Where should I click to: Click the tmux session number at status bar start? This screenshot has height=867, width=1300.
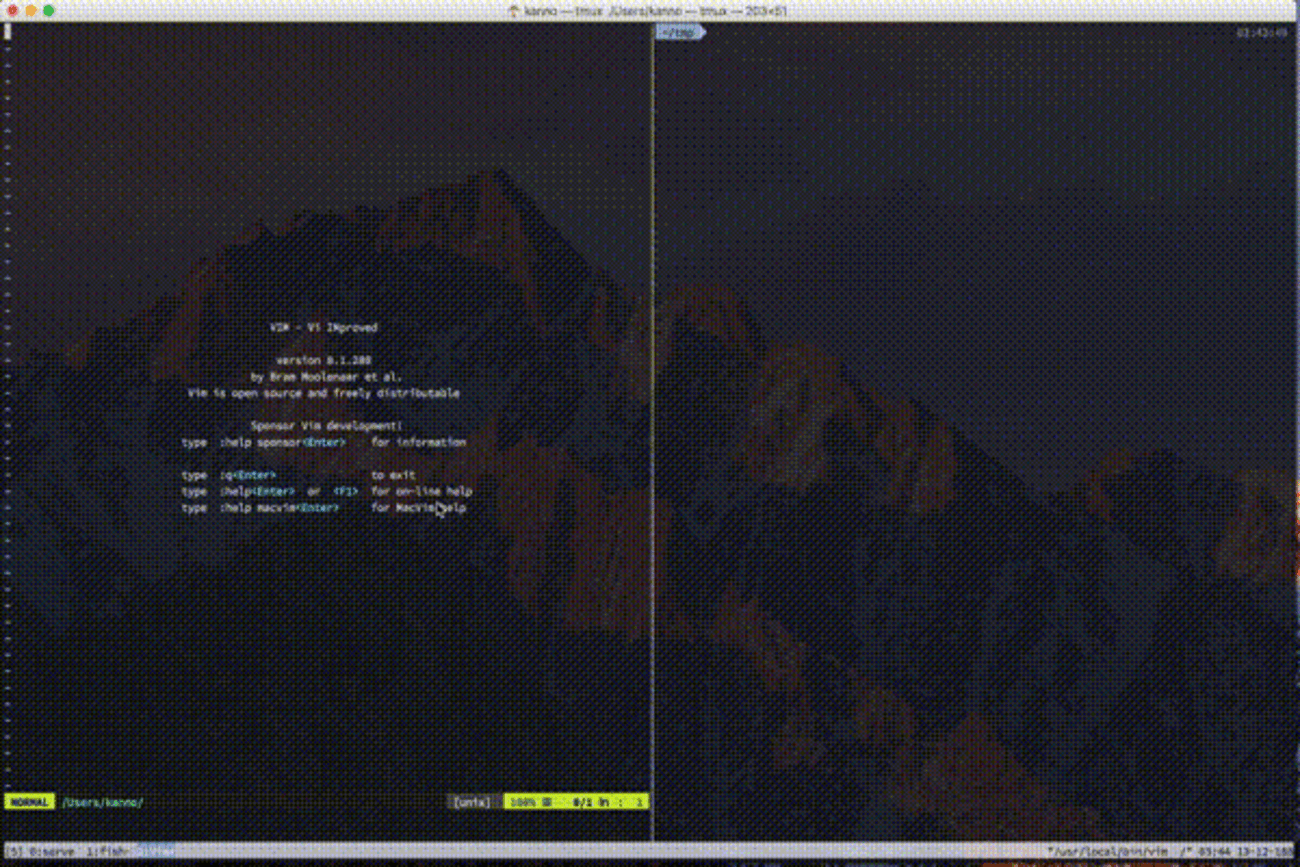tap(13, 851)
